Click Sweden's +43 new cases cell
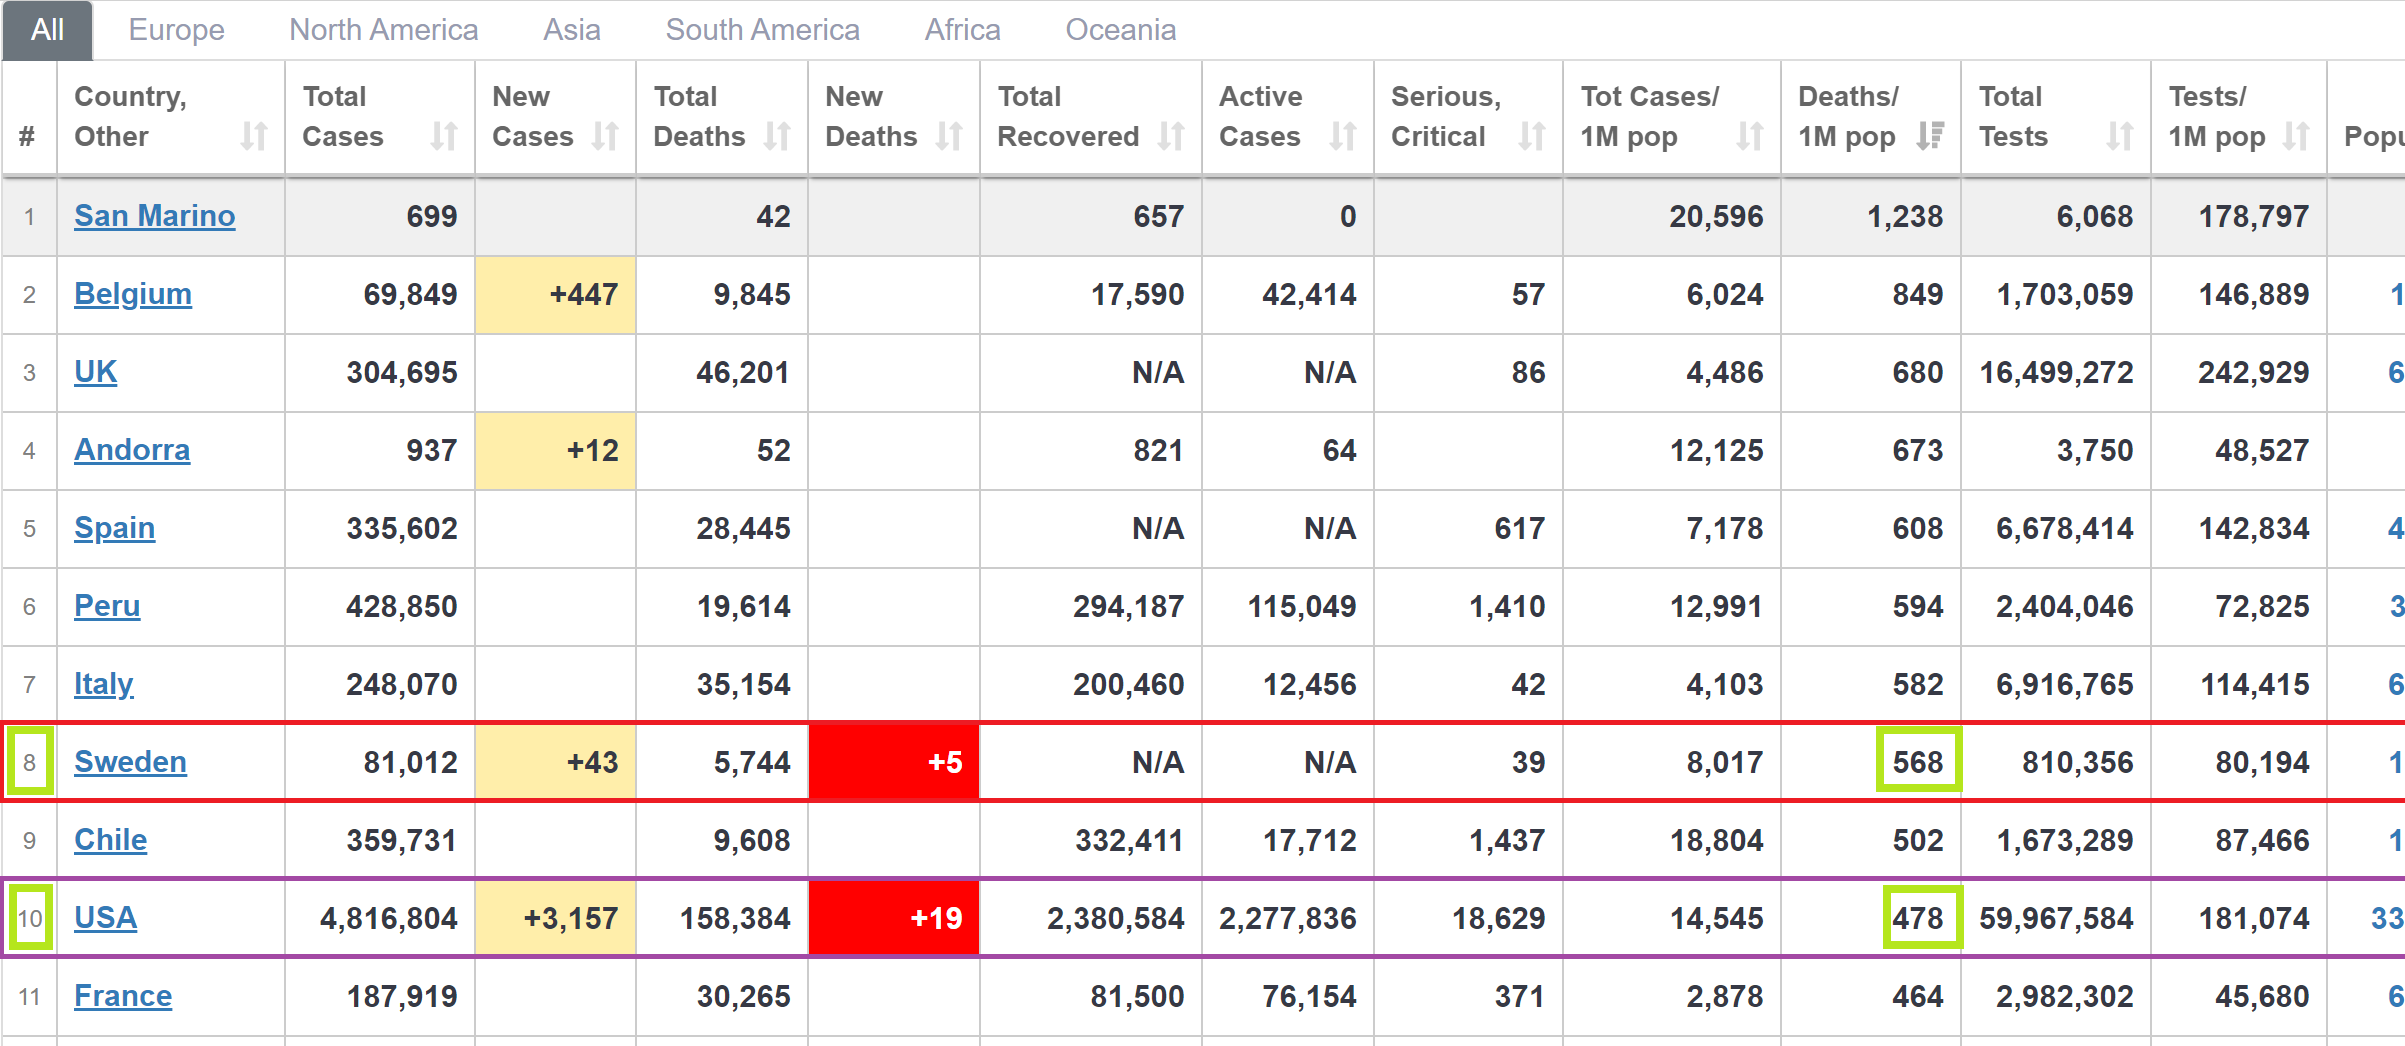This screenshot has width=2405, height=1046. tap(556, 762)
